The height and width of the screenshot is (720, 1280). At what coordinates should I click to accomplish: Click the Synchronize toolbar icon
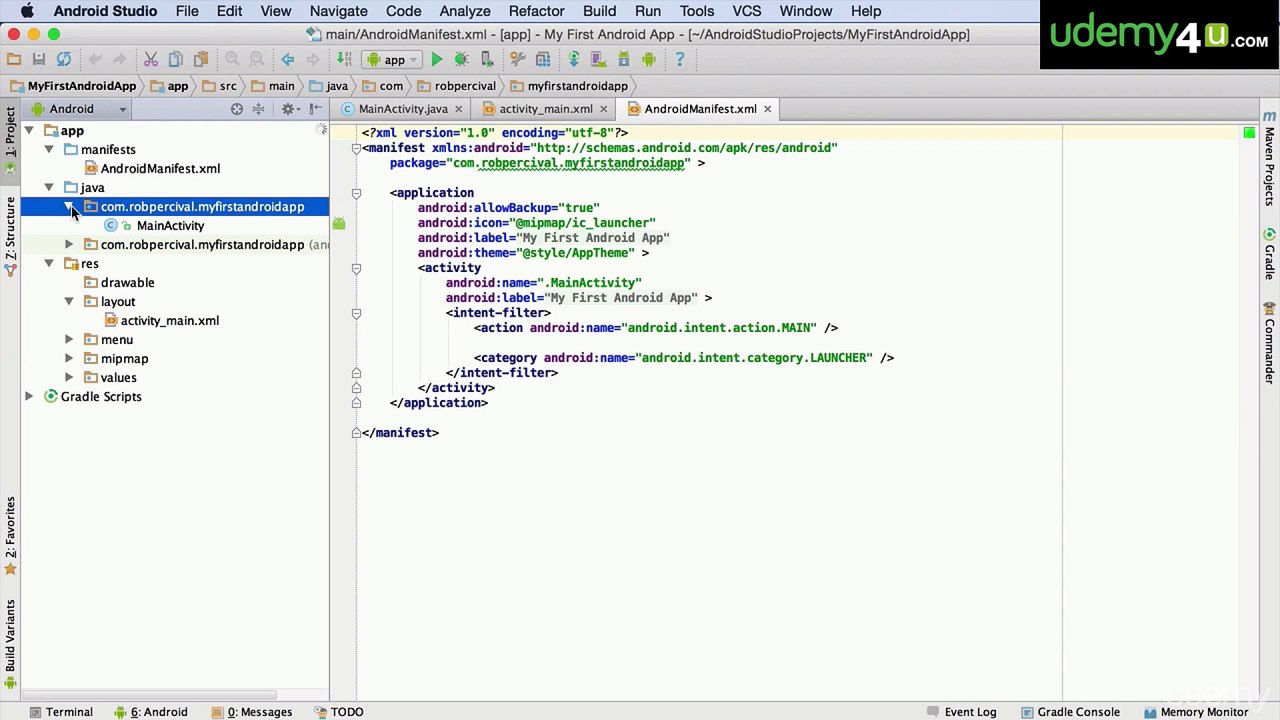[x=64, y=59]
